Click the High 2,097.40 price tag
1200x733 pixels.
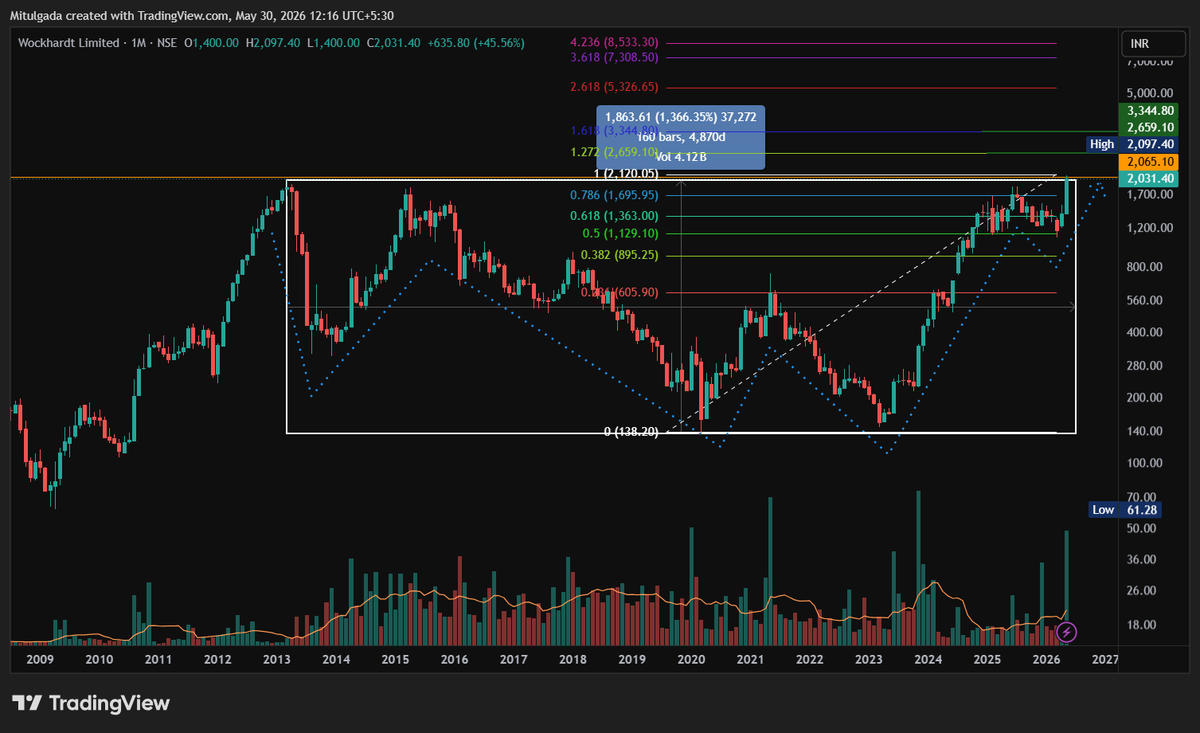(x=1134, y=145)
